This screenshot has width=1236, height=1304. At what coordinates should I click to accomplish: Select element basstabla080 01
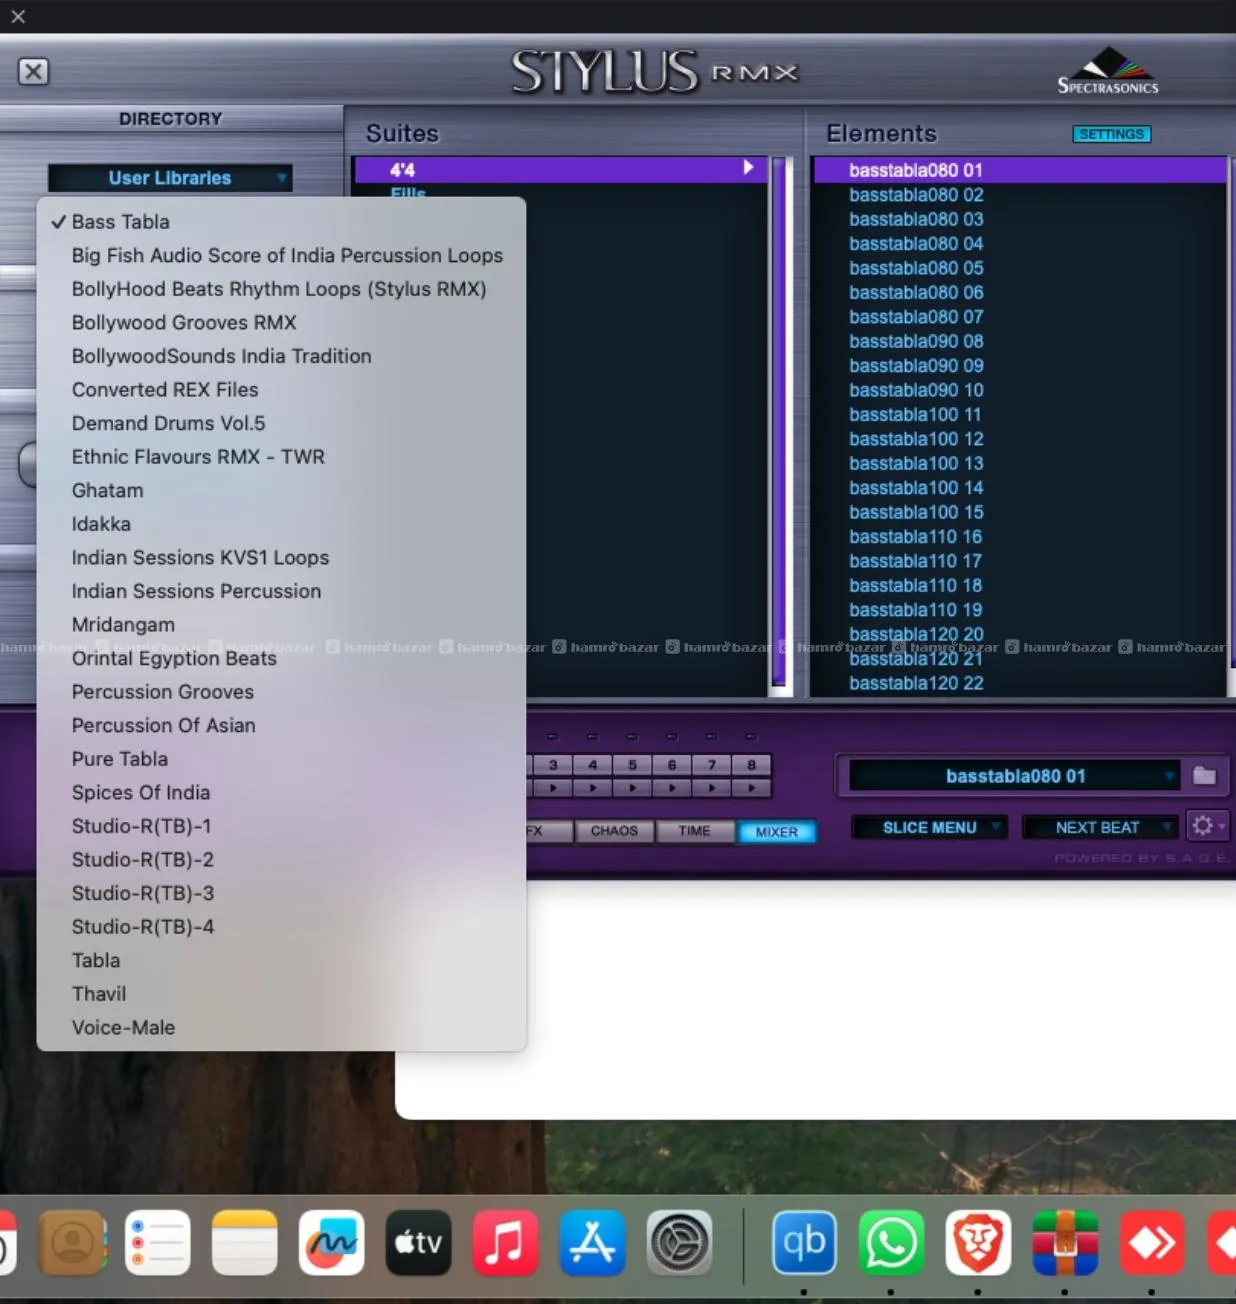(x=1020, y=169)
